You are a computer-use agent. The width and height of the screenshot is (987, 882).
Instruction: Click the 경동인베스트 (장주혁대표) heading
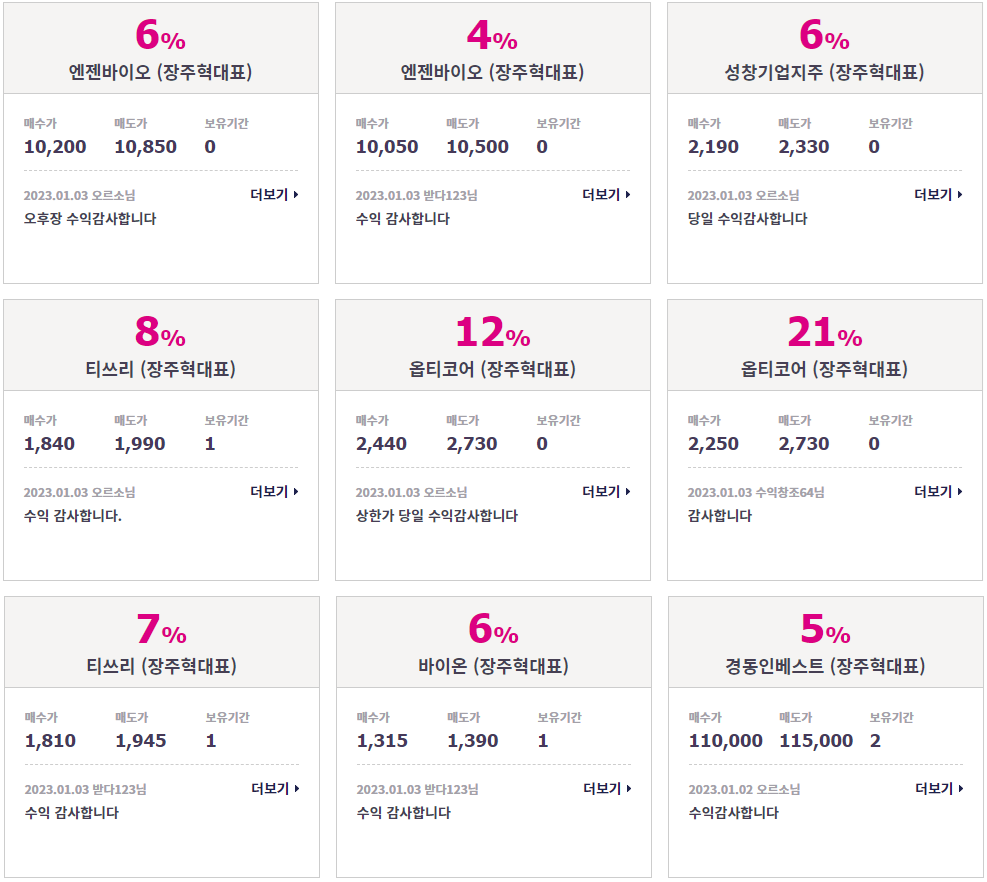coord(825,666)
